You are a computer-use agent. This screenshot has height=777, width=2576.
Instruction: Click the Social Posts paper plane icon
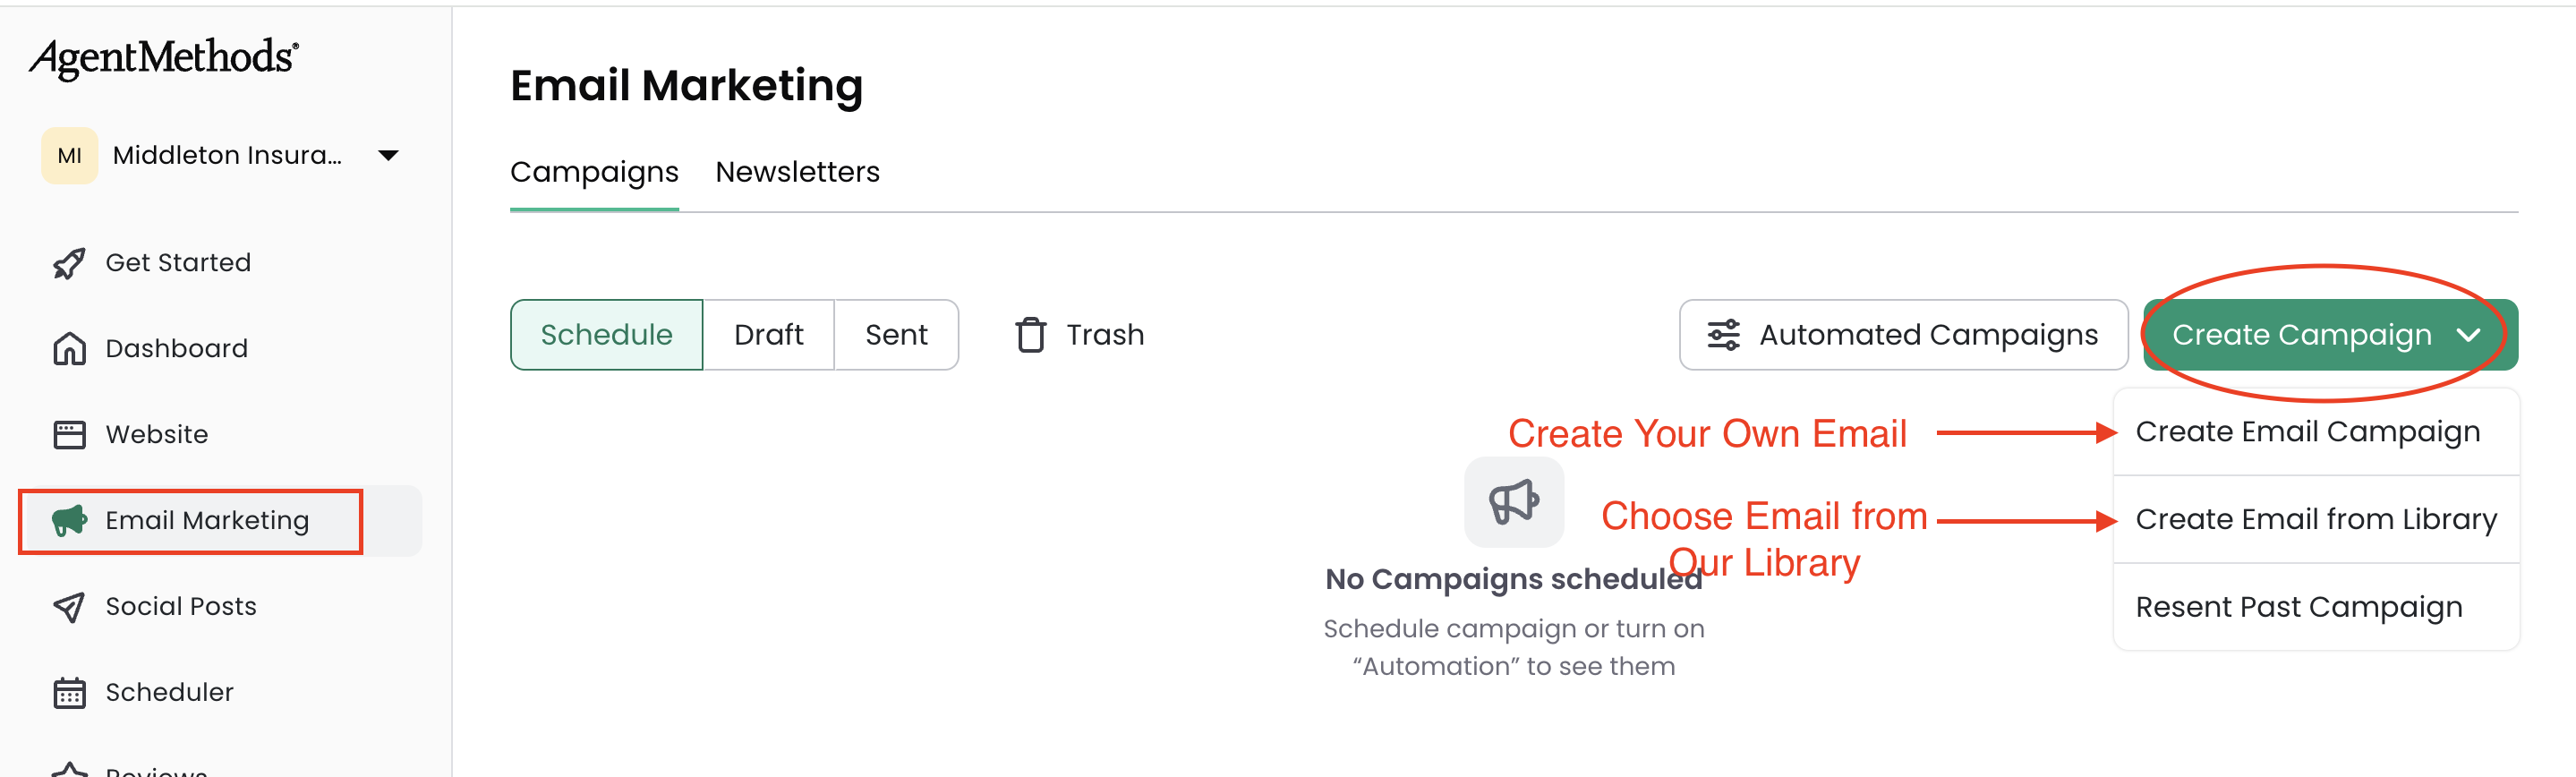click(x=69, y=607)
